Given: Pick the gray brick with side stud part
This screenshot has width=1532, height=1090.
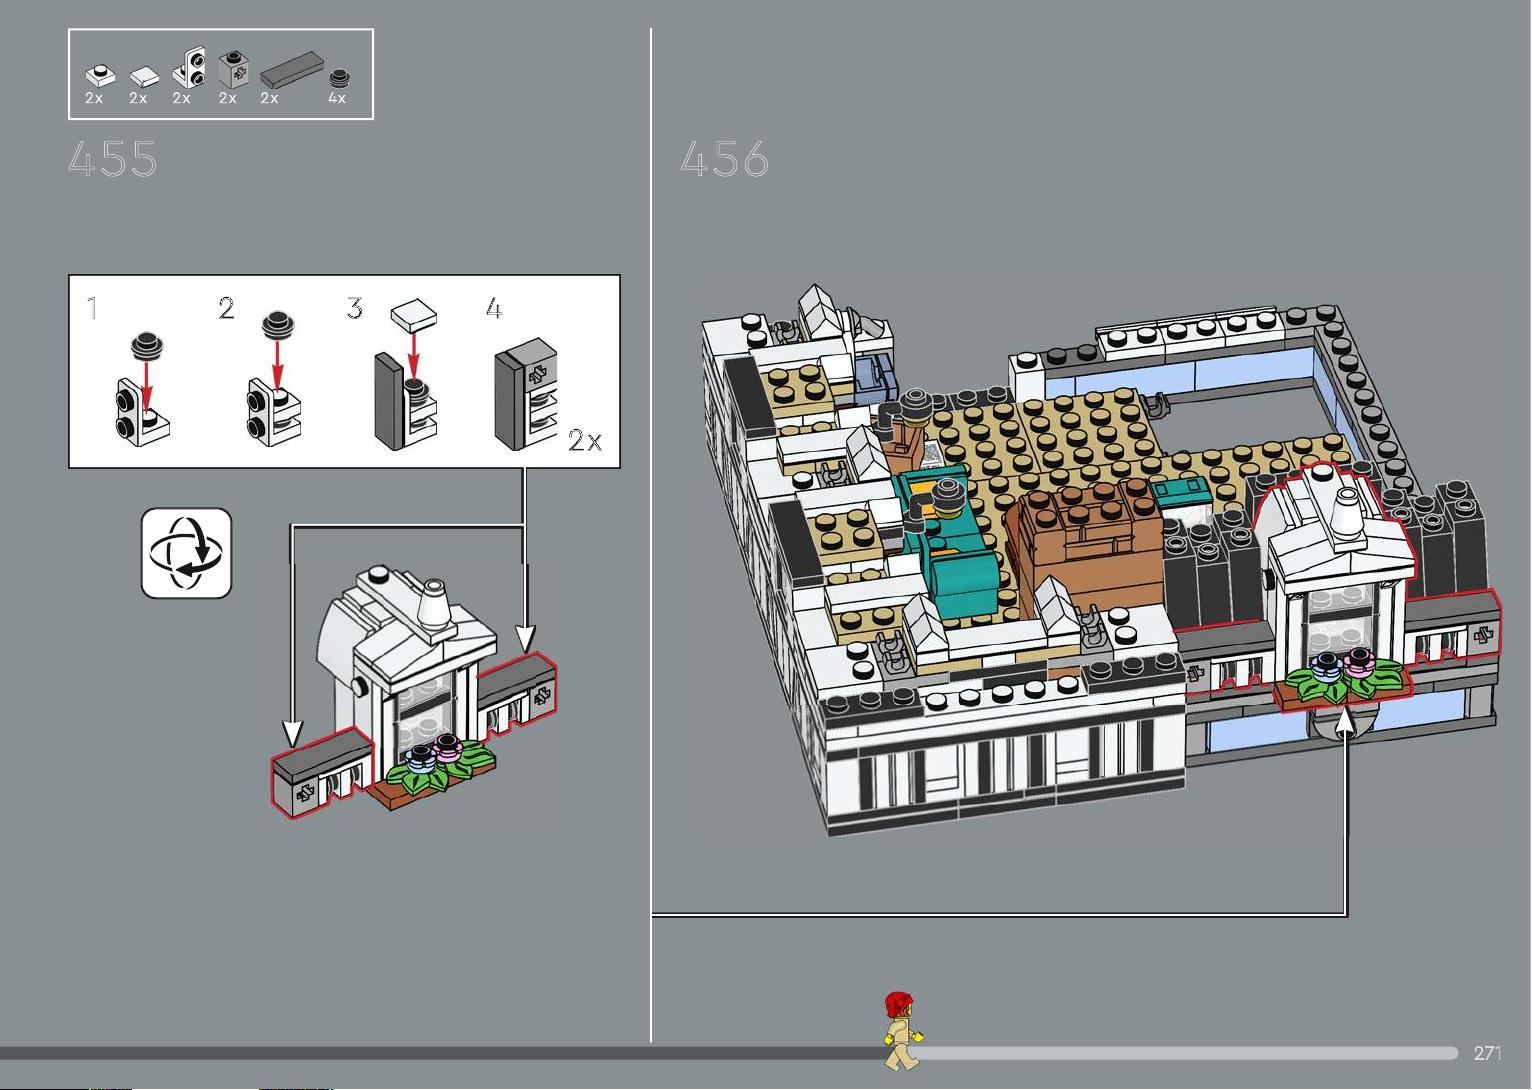Looking at the screenshot, I should coord(235,69).
